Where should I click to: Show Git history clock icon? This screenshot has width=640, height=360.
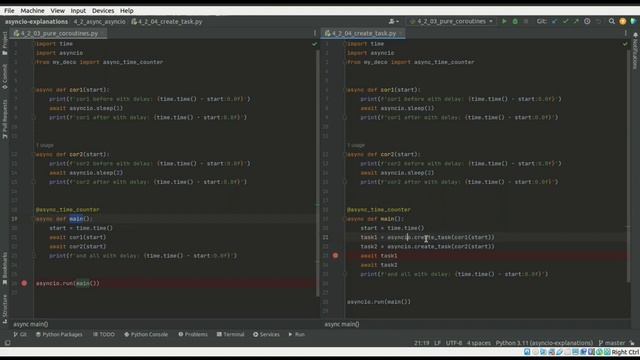point(587,21)
